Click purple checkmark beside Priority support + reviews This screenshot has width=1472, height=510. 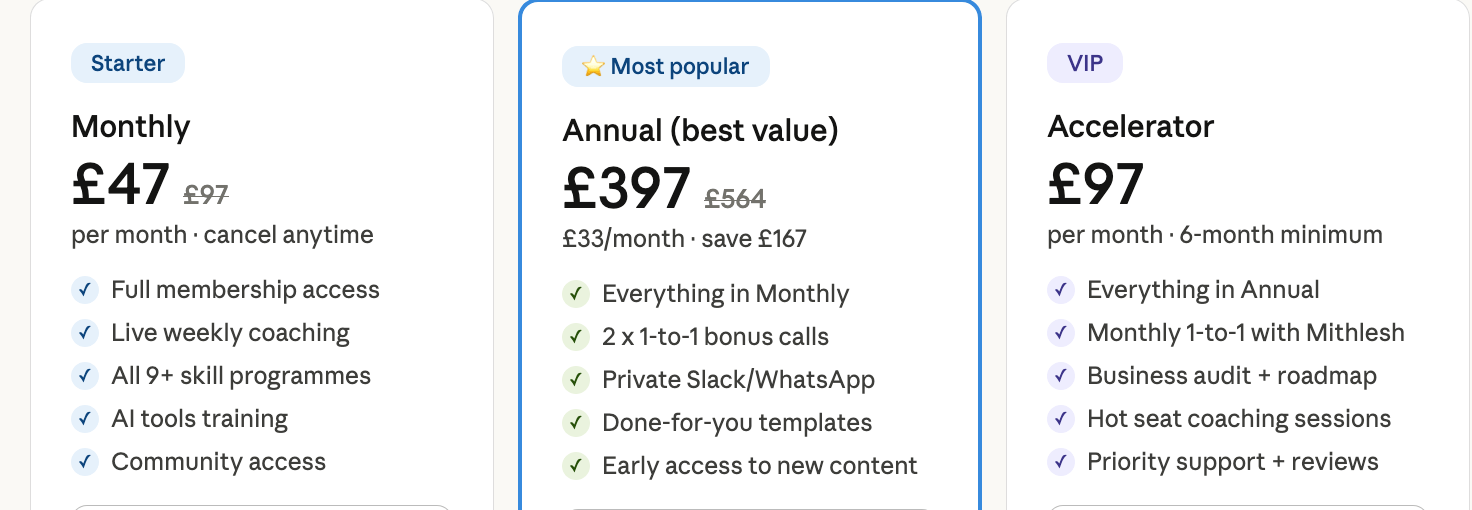click(1060, 462)
